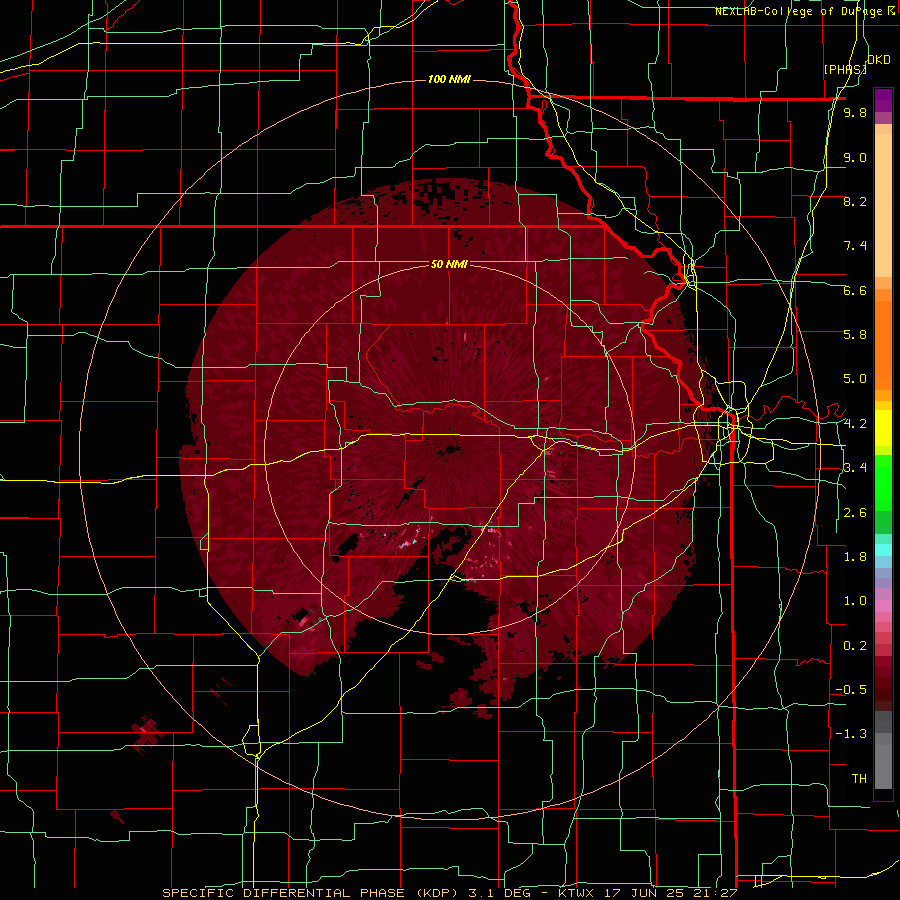Image resolution: width=900 pixels, height=900 pixels.
Task: Click the TH threshold label on the scale
Action: (x=859, y=779)
